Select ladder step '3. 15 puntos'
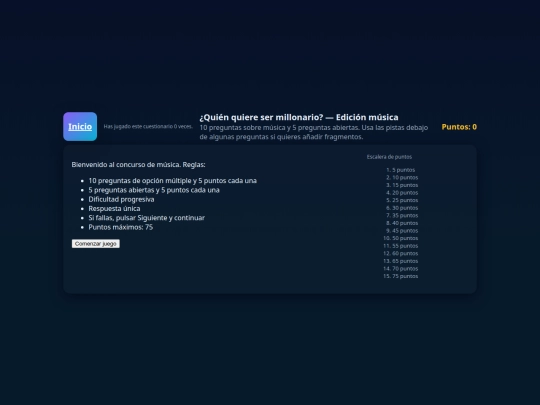 402,185
